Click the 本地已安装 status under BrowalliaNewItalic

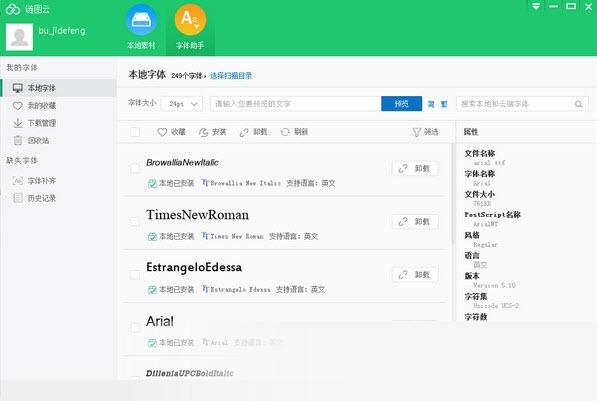(171, 183)
